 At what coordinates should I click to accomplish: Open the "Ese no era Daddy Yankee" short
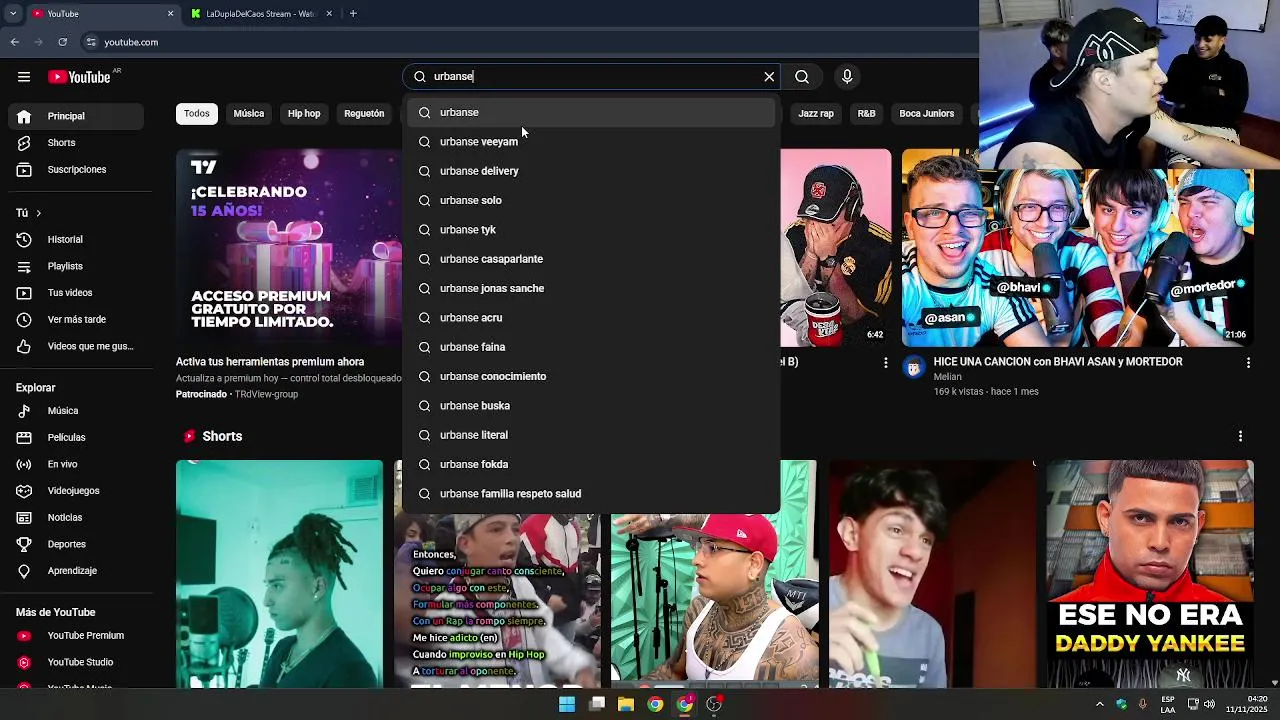pos(1150,574)
